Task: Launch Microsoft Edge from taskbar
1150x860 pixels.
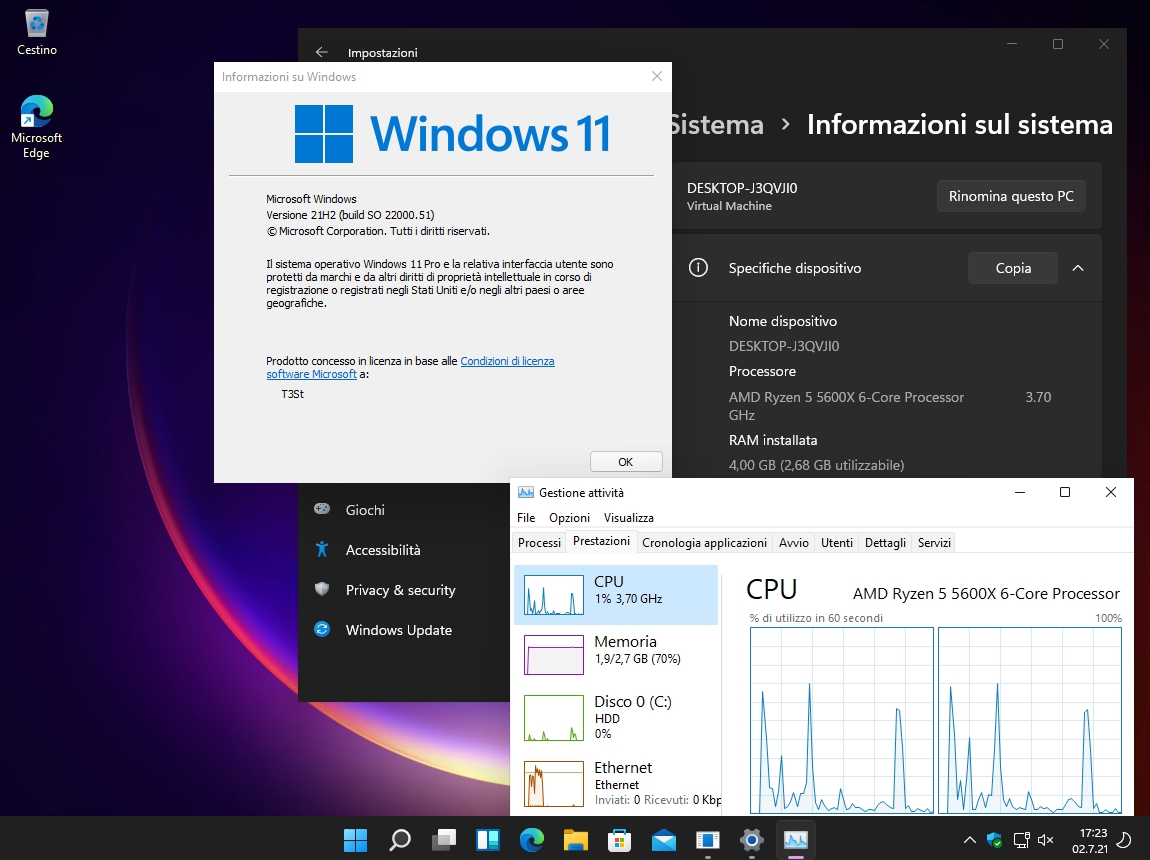Action: tap(532, 839)
